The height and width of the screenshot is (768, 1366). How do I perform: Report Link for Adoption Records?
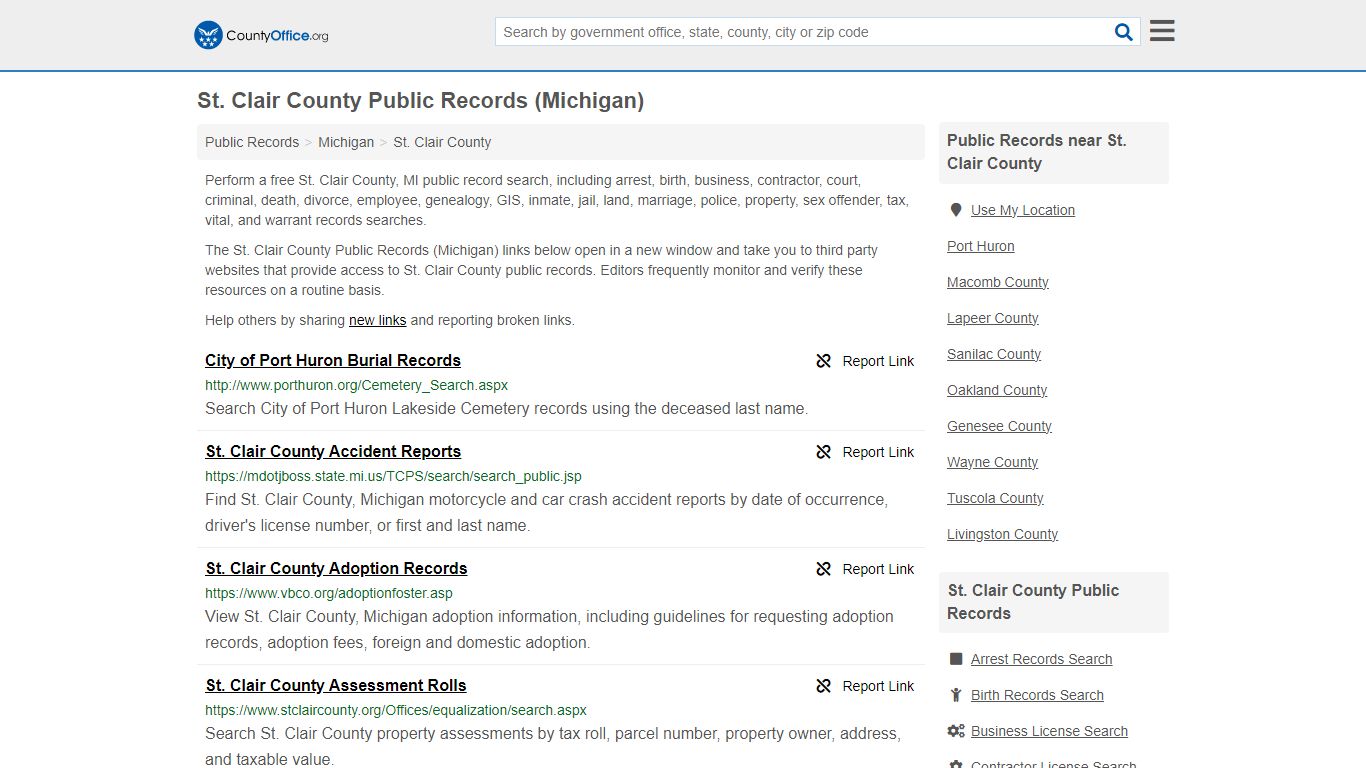[878, 569]
